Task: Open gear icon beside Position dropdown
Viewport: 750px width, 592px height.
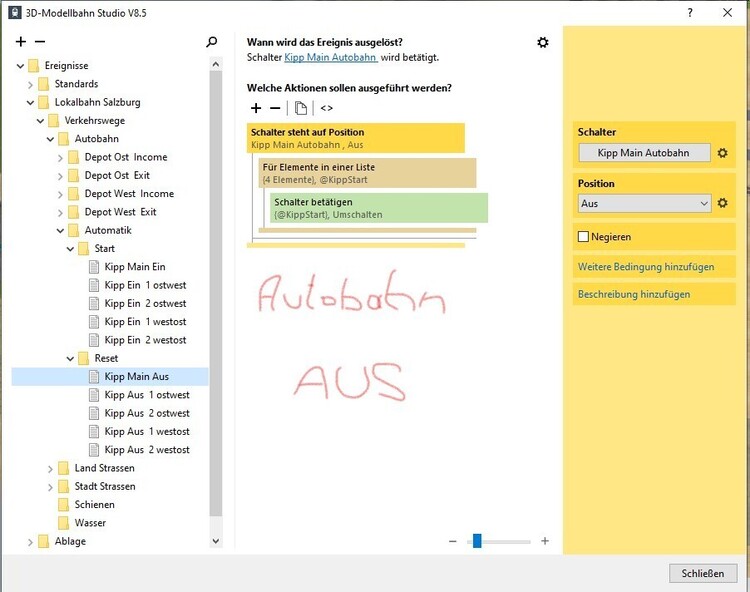Action: click(723, 203)
